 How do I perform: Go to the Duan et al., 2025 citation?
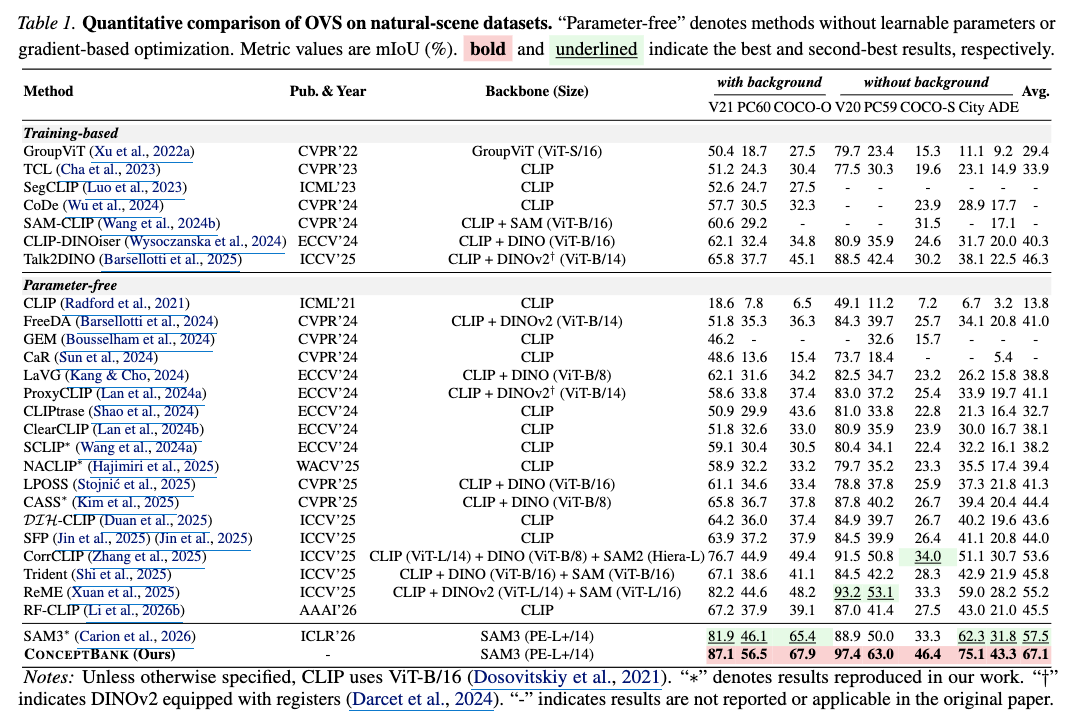156,520
